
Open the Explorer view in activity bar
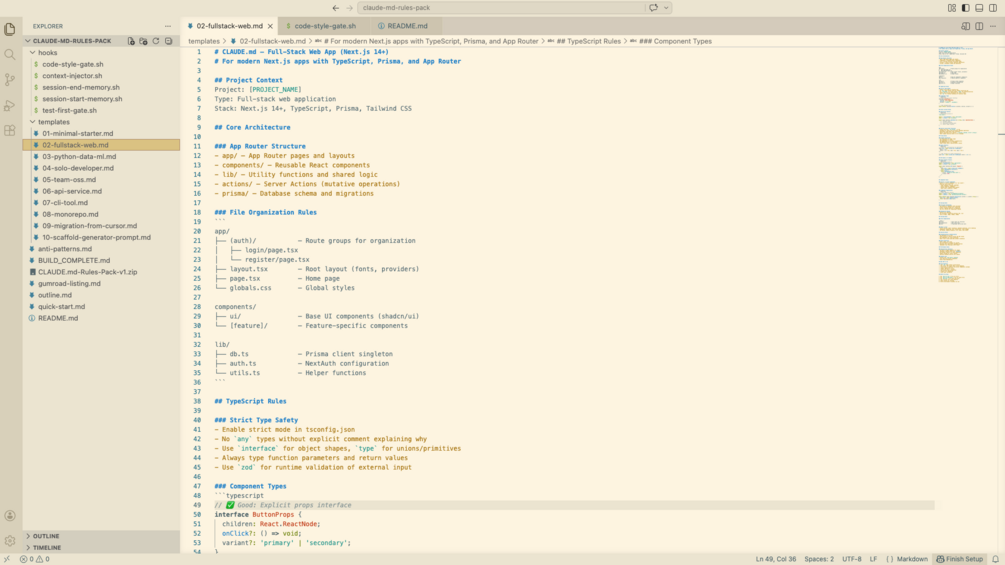[10, 29]
